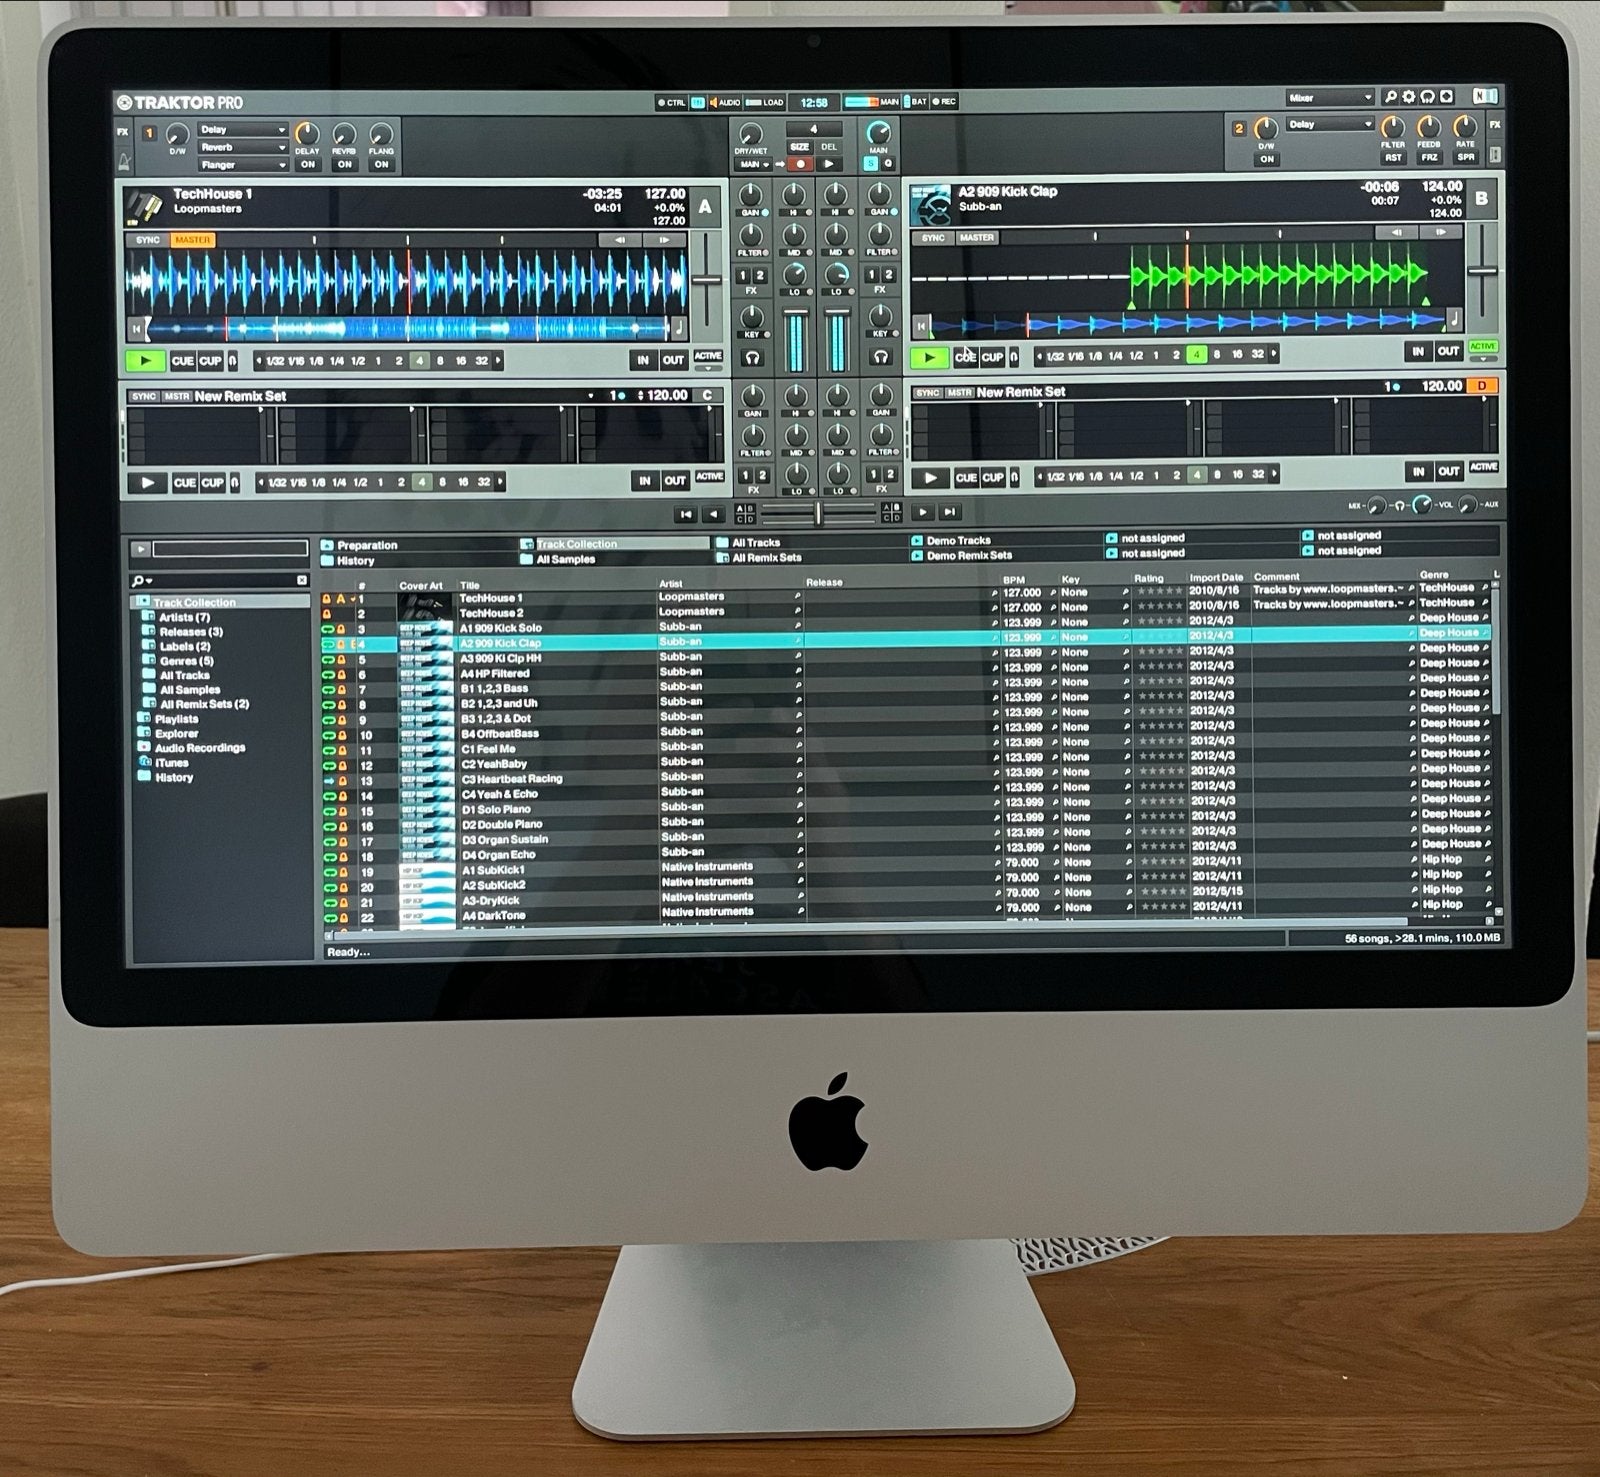
Task: Click the CUE button on Deck A
Action: pyautogui.click(x=182, y=361)
